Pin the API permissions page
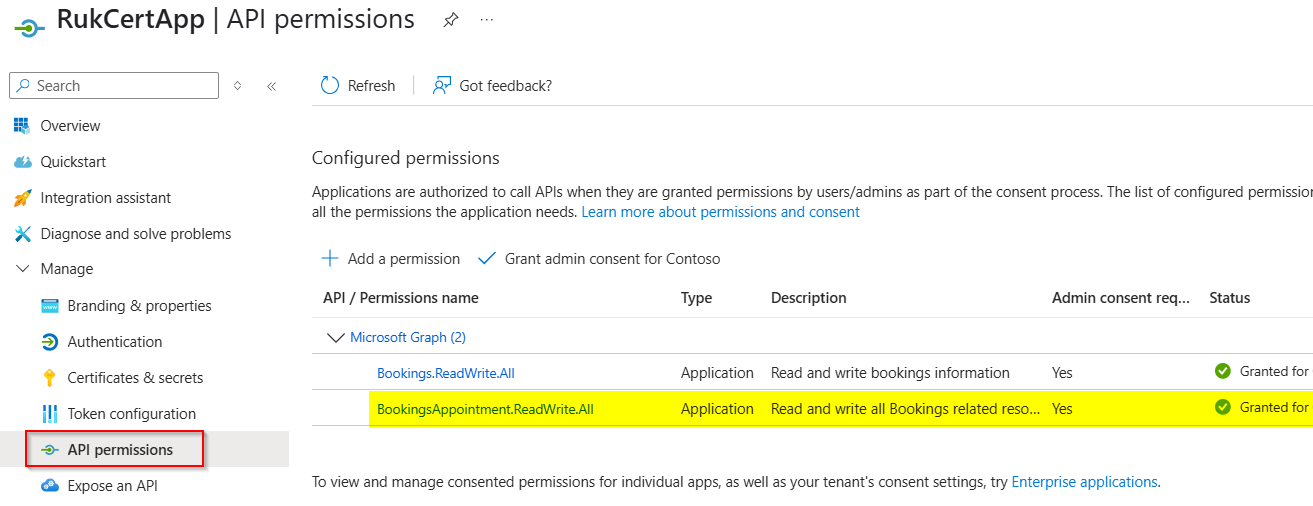Viewport: 1313px width, 506px height. pyautogui.click(x=450, y=20)
